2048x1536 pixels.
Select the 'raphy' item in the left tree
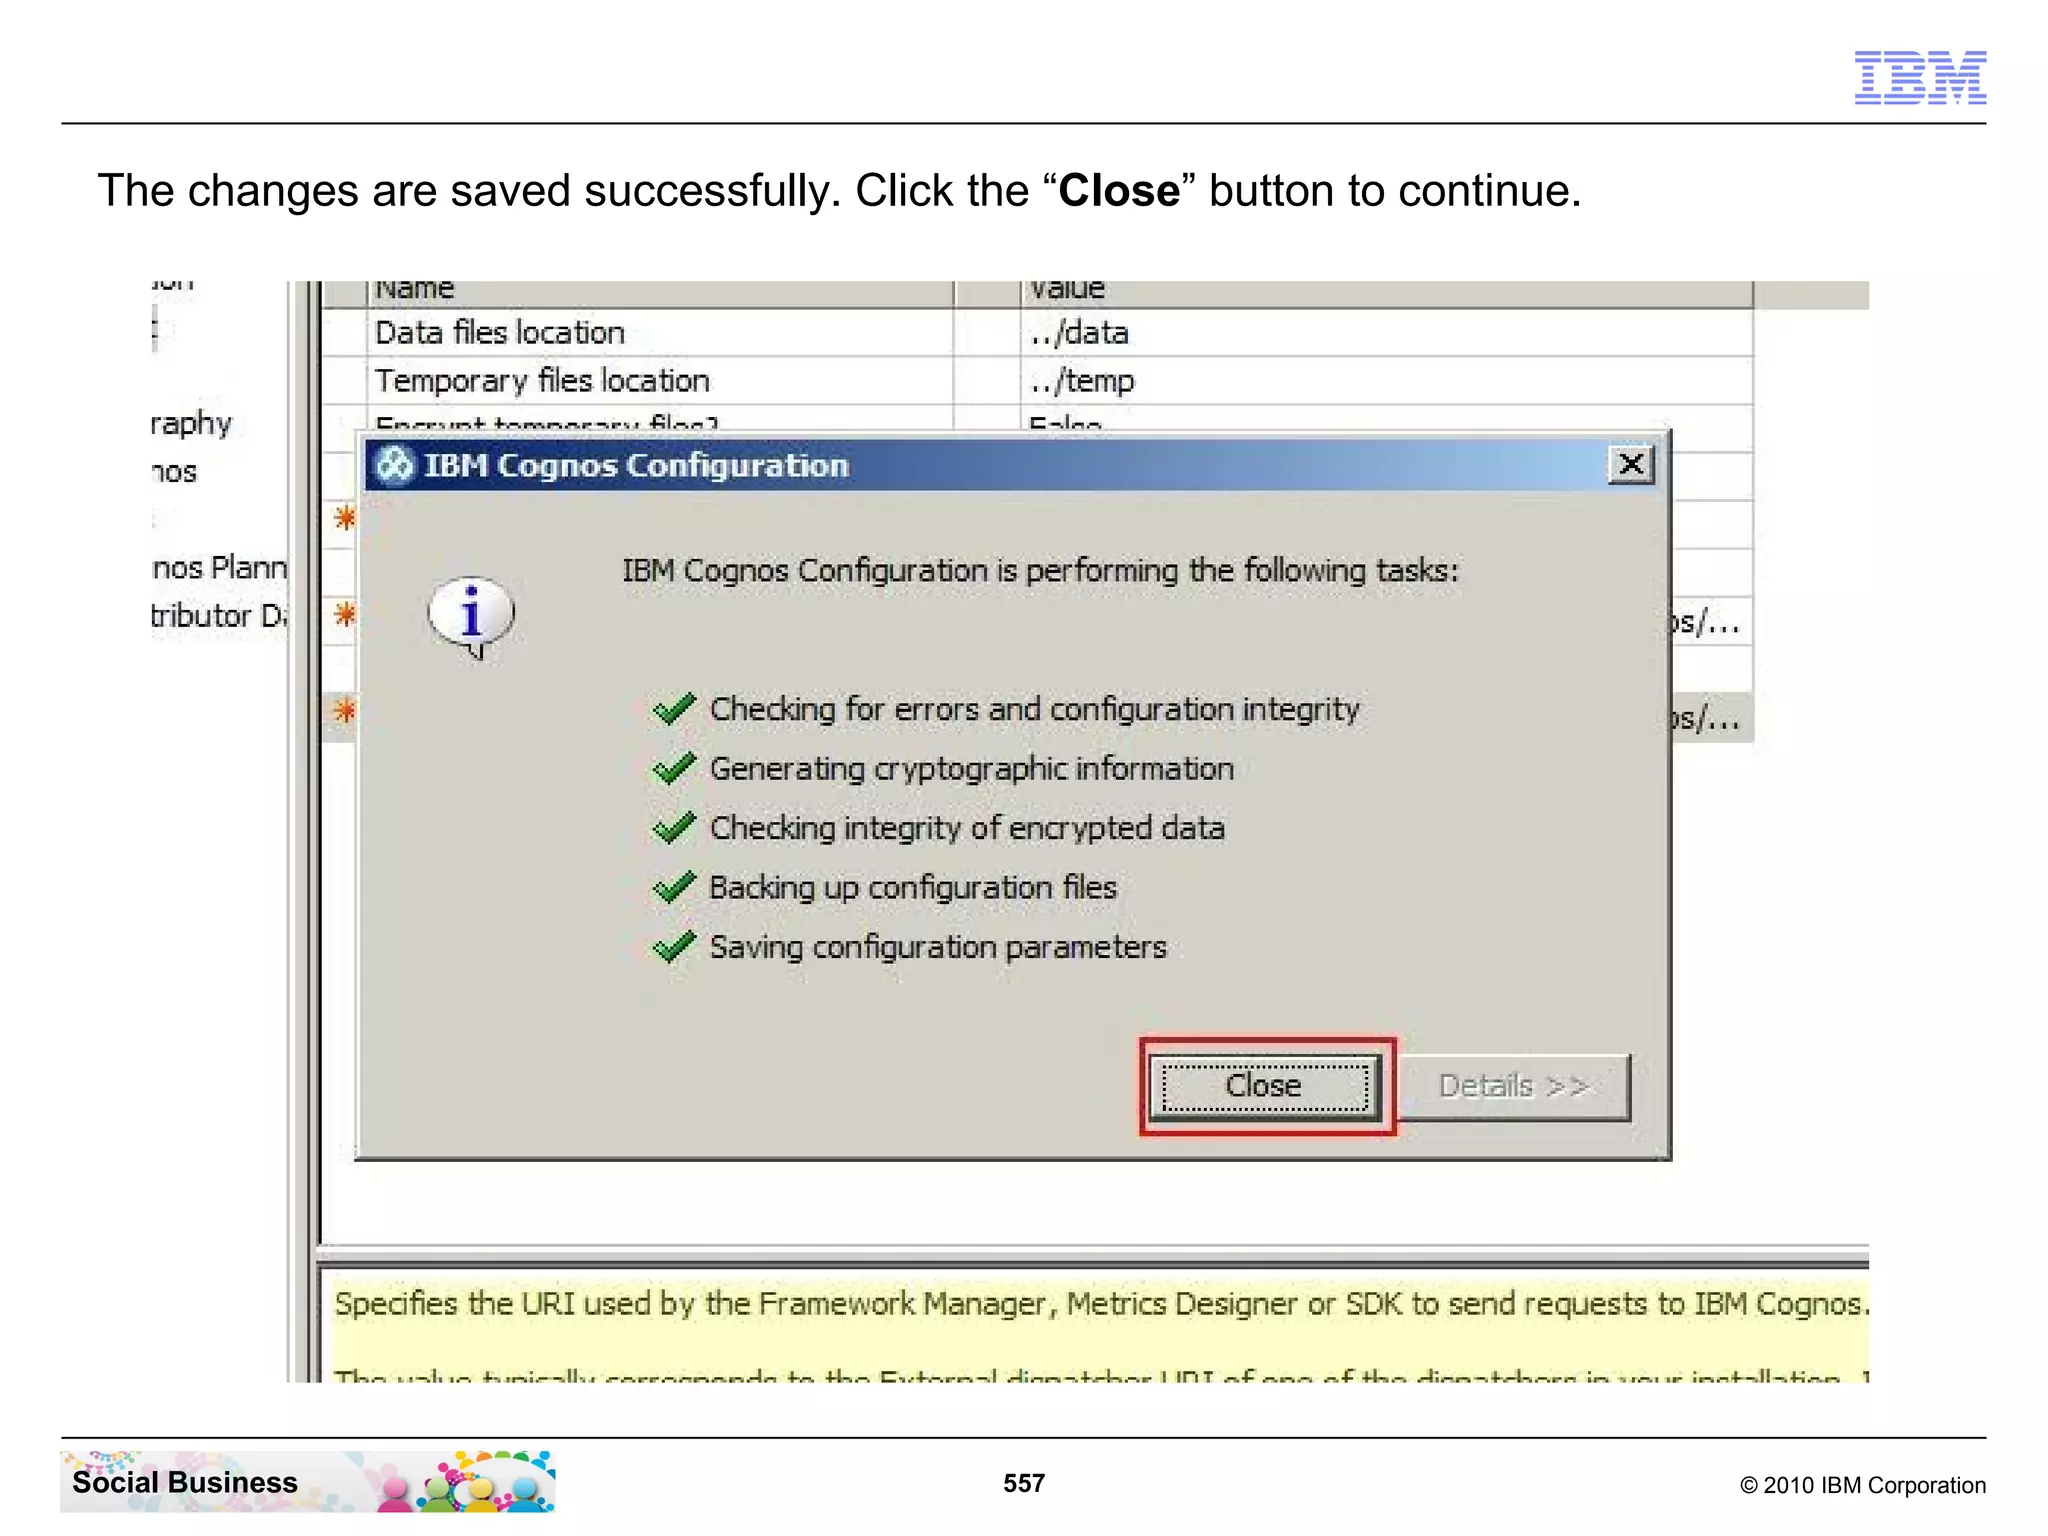[x=191, y=423]
